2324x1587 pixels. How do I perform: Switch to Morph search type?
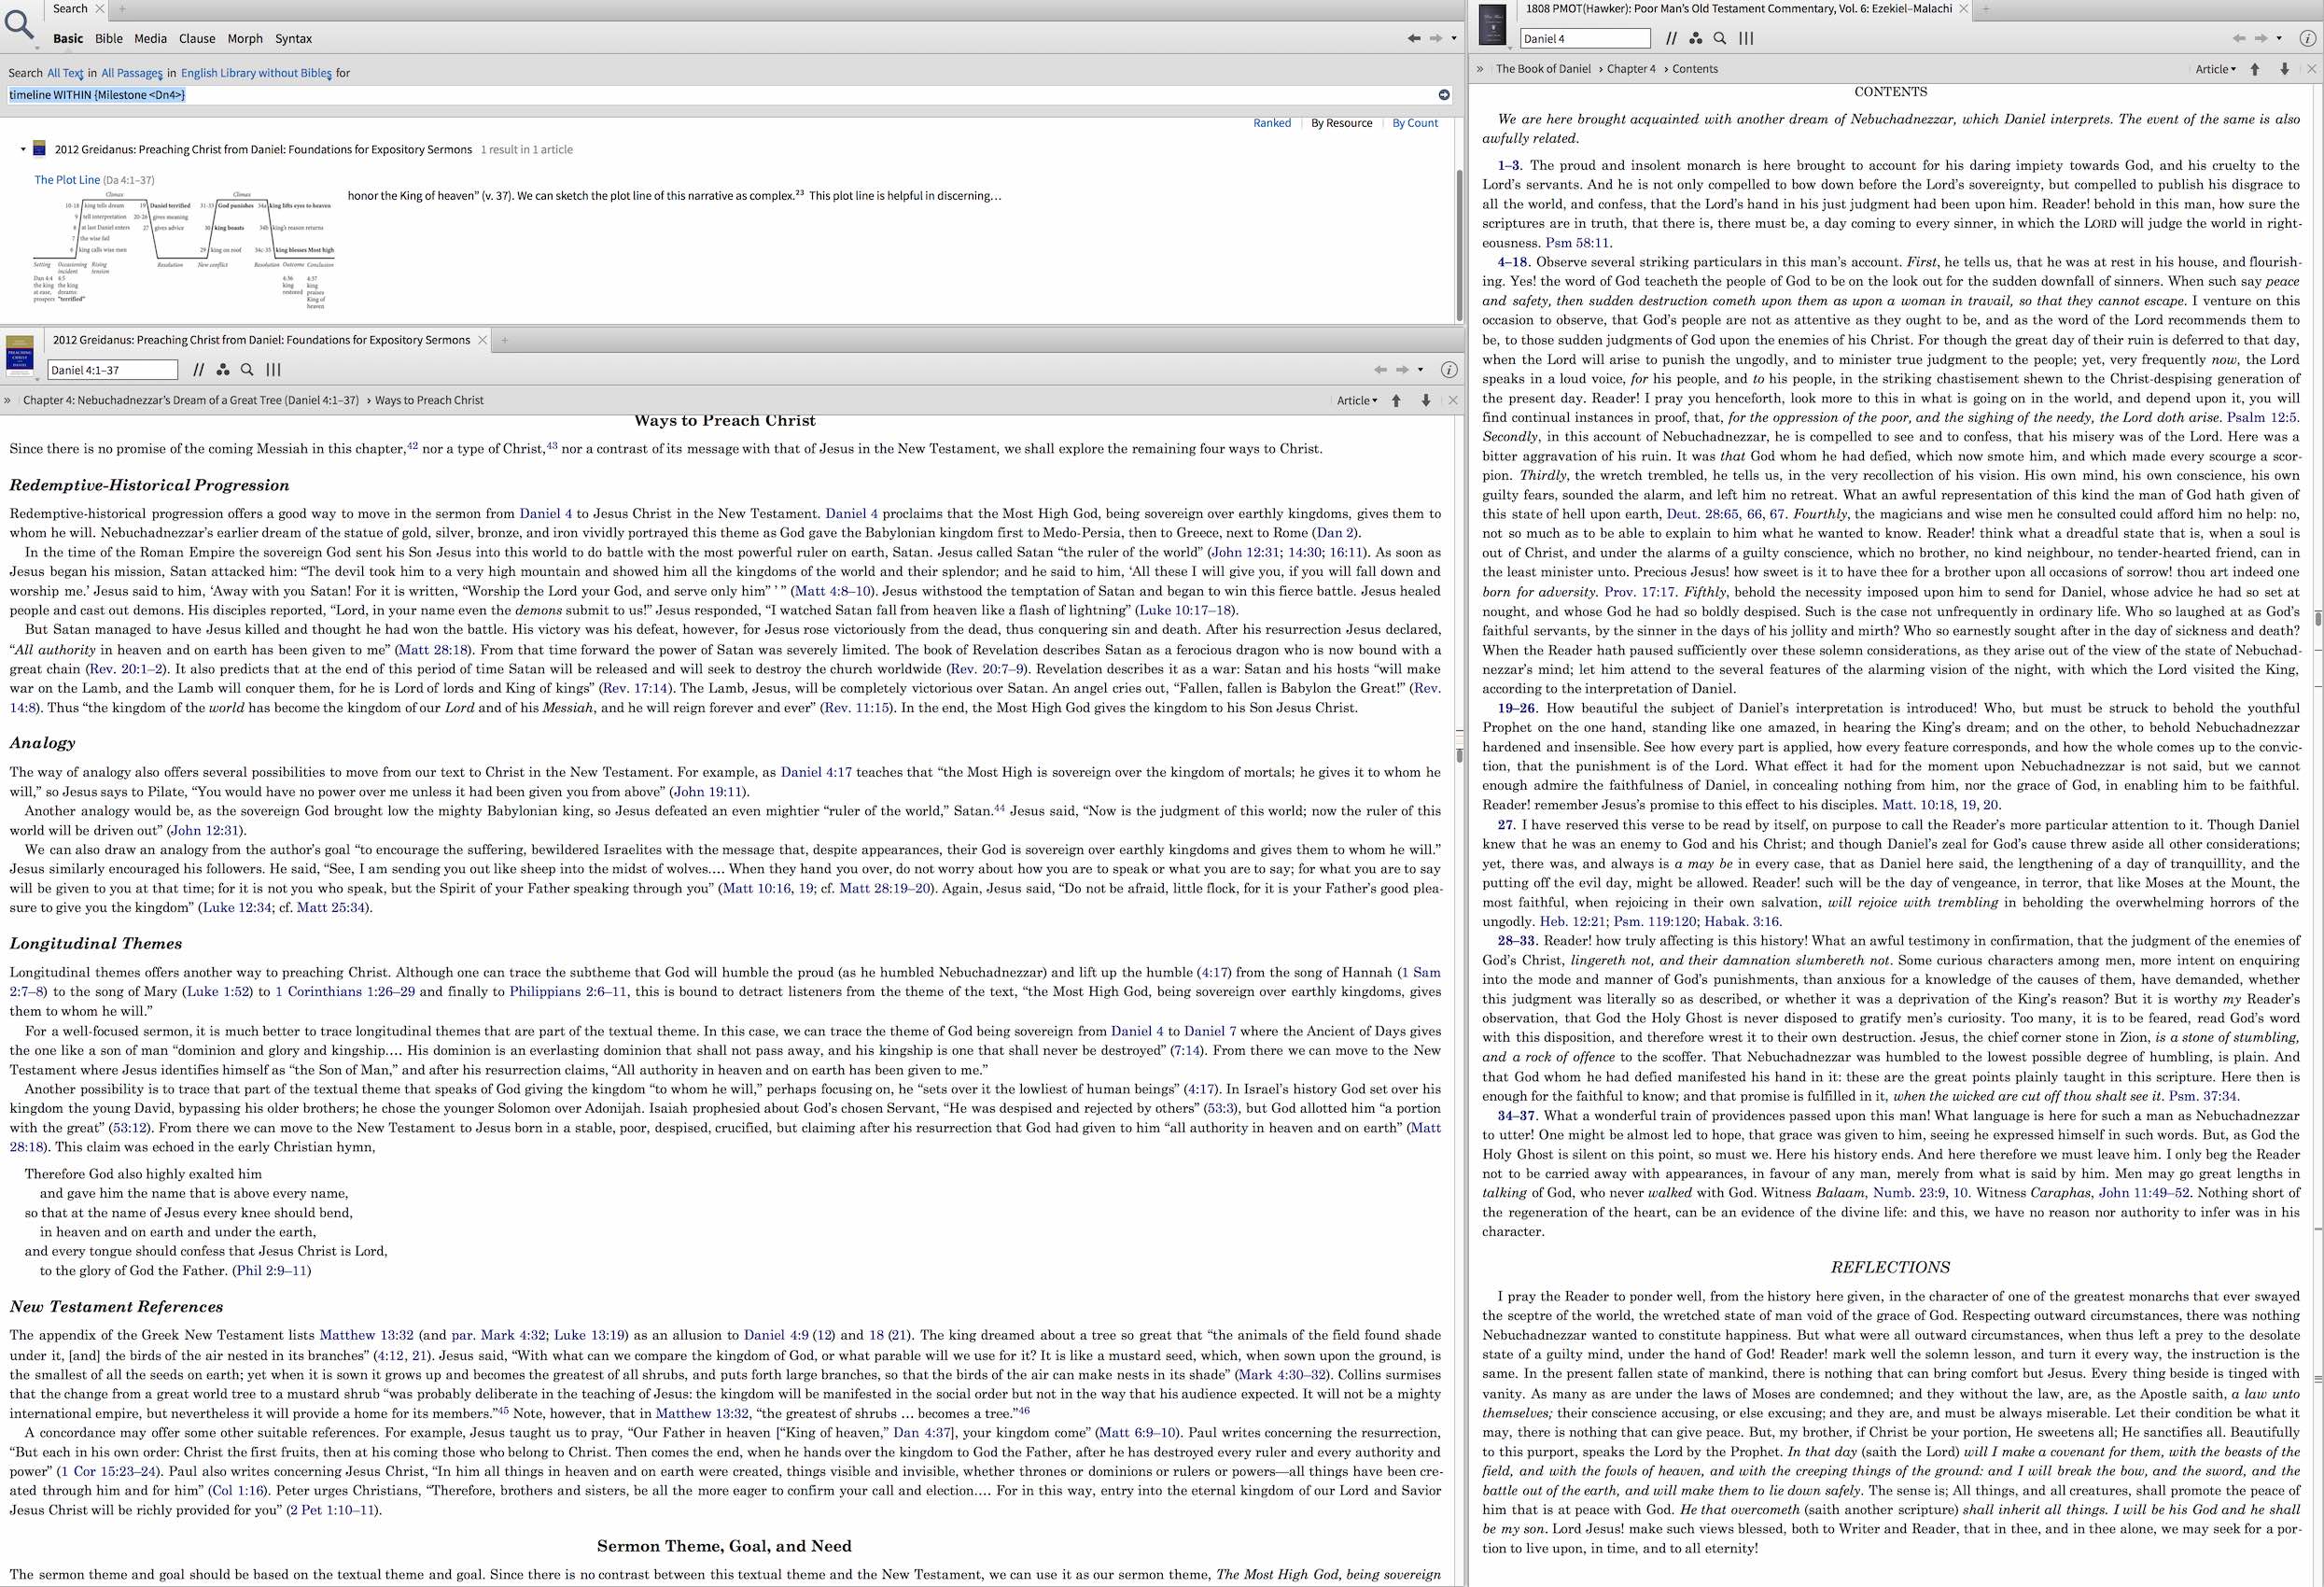[245, 38]
